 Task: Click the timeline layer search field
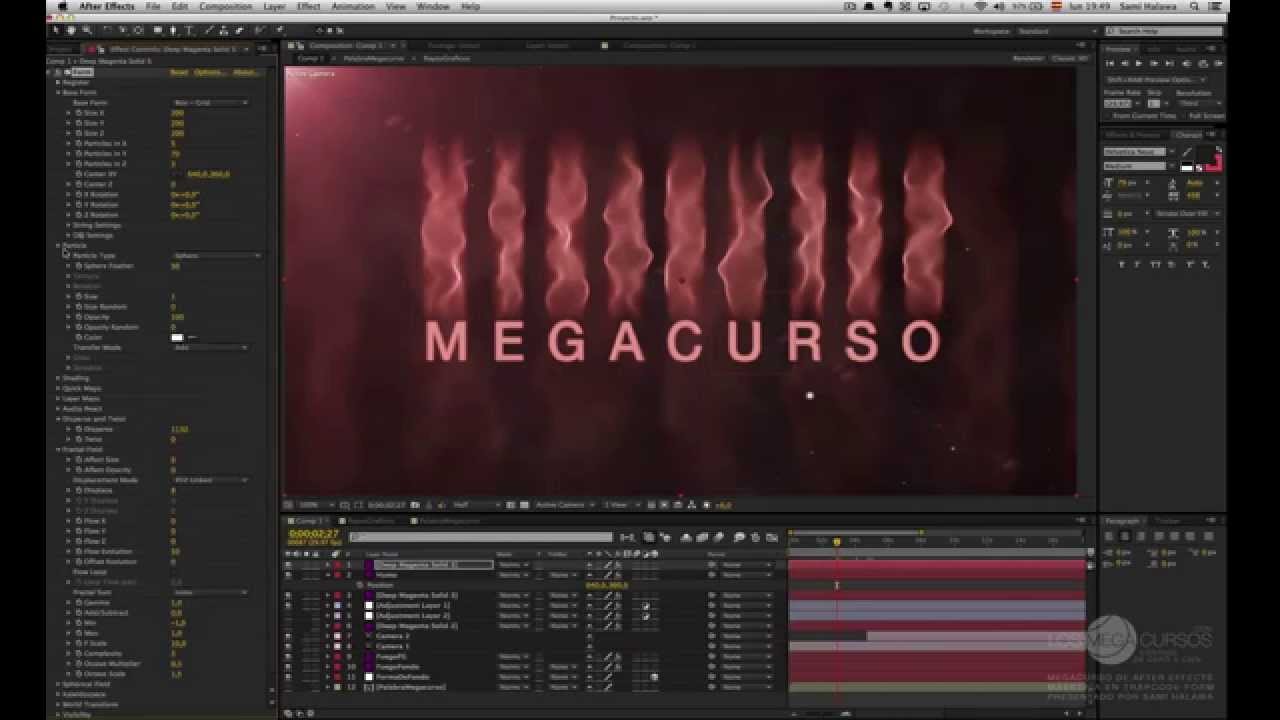tap(480, 538)
